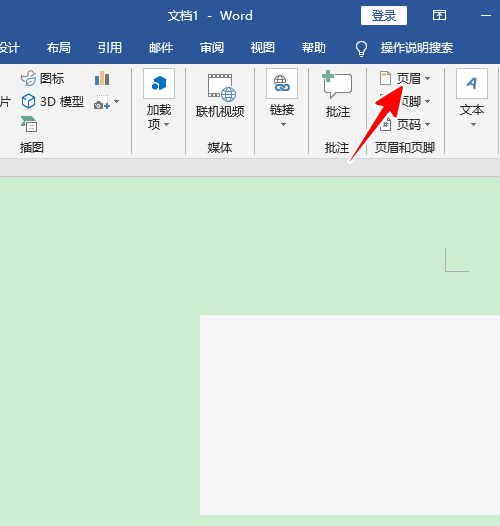The height and width of the screenshot is (526, 500).
Task: Open the Help (帮助) tab
Action: (x=313, y=48)
